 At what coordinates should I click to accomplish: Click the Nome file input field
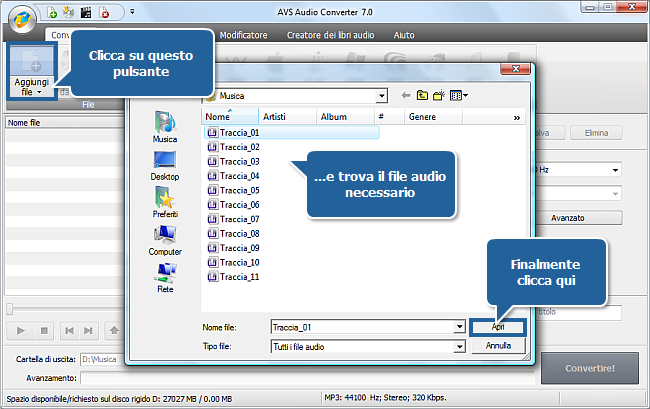pyautogui.click(x=362, y=327)
